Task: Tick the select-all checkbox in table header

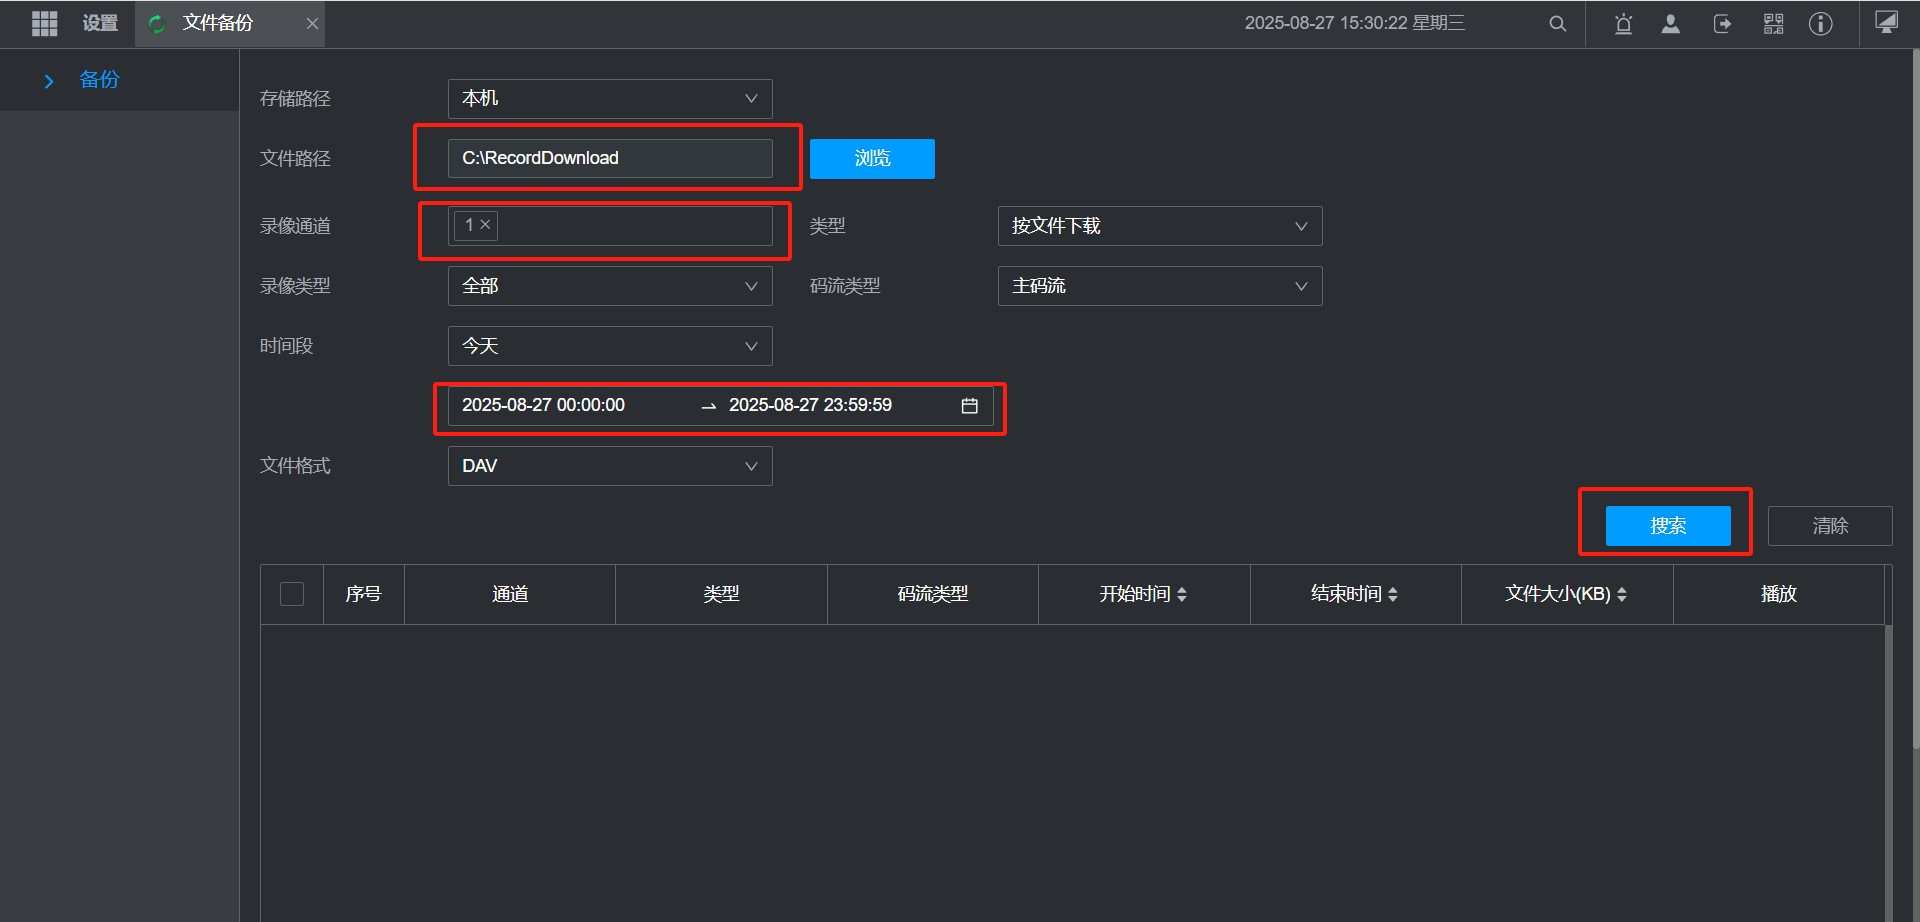Action: click(x=292, y=594)
